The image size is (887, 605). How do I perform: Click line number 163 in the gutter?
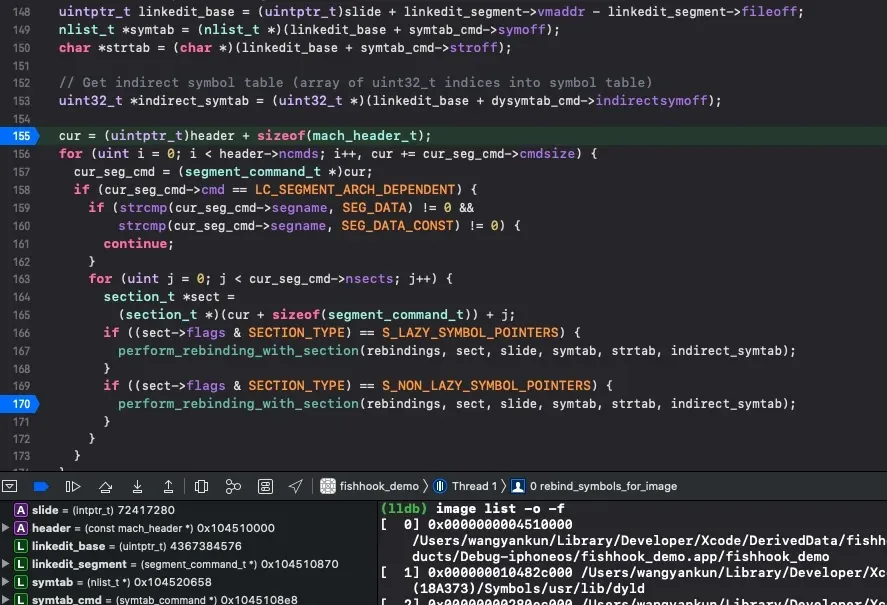click(x=21, y=279)
